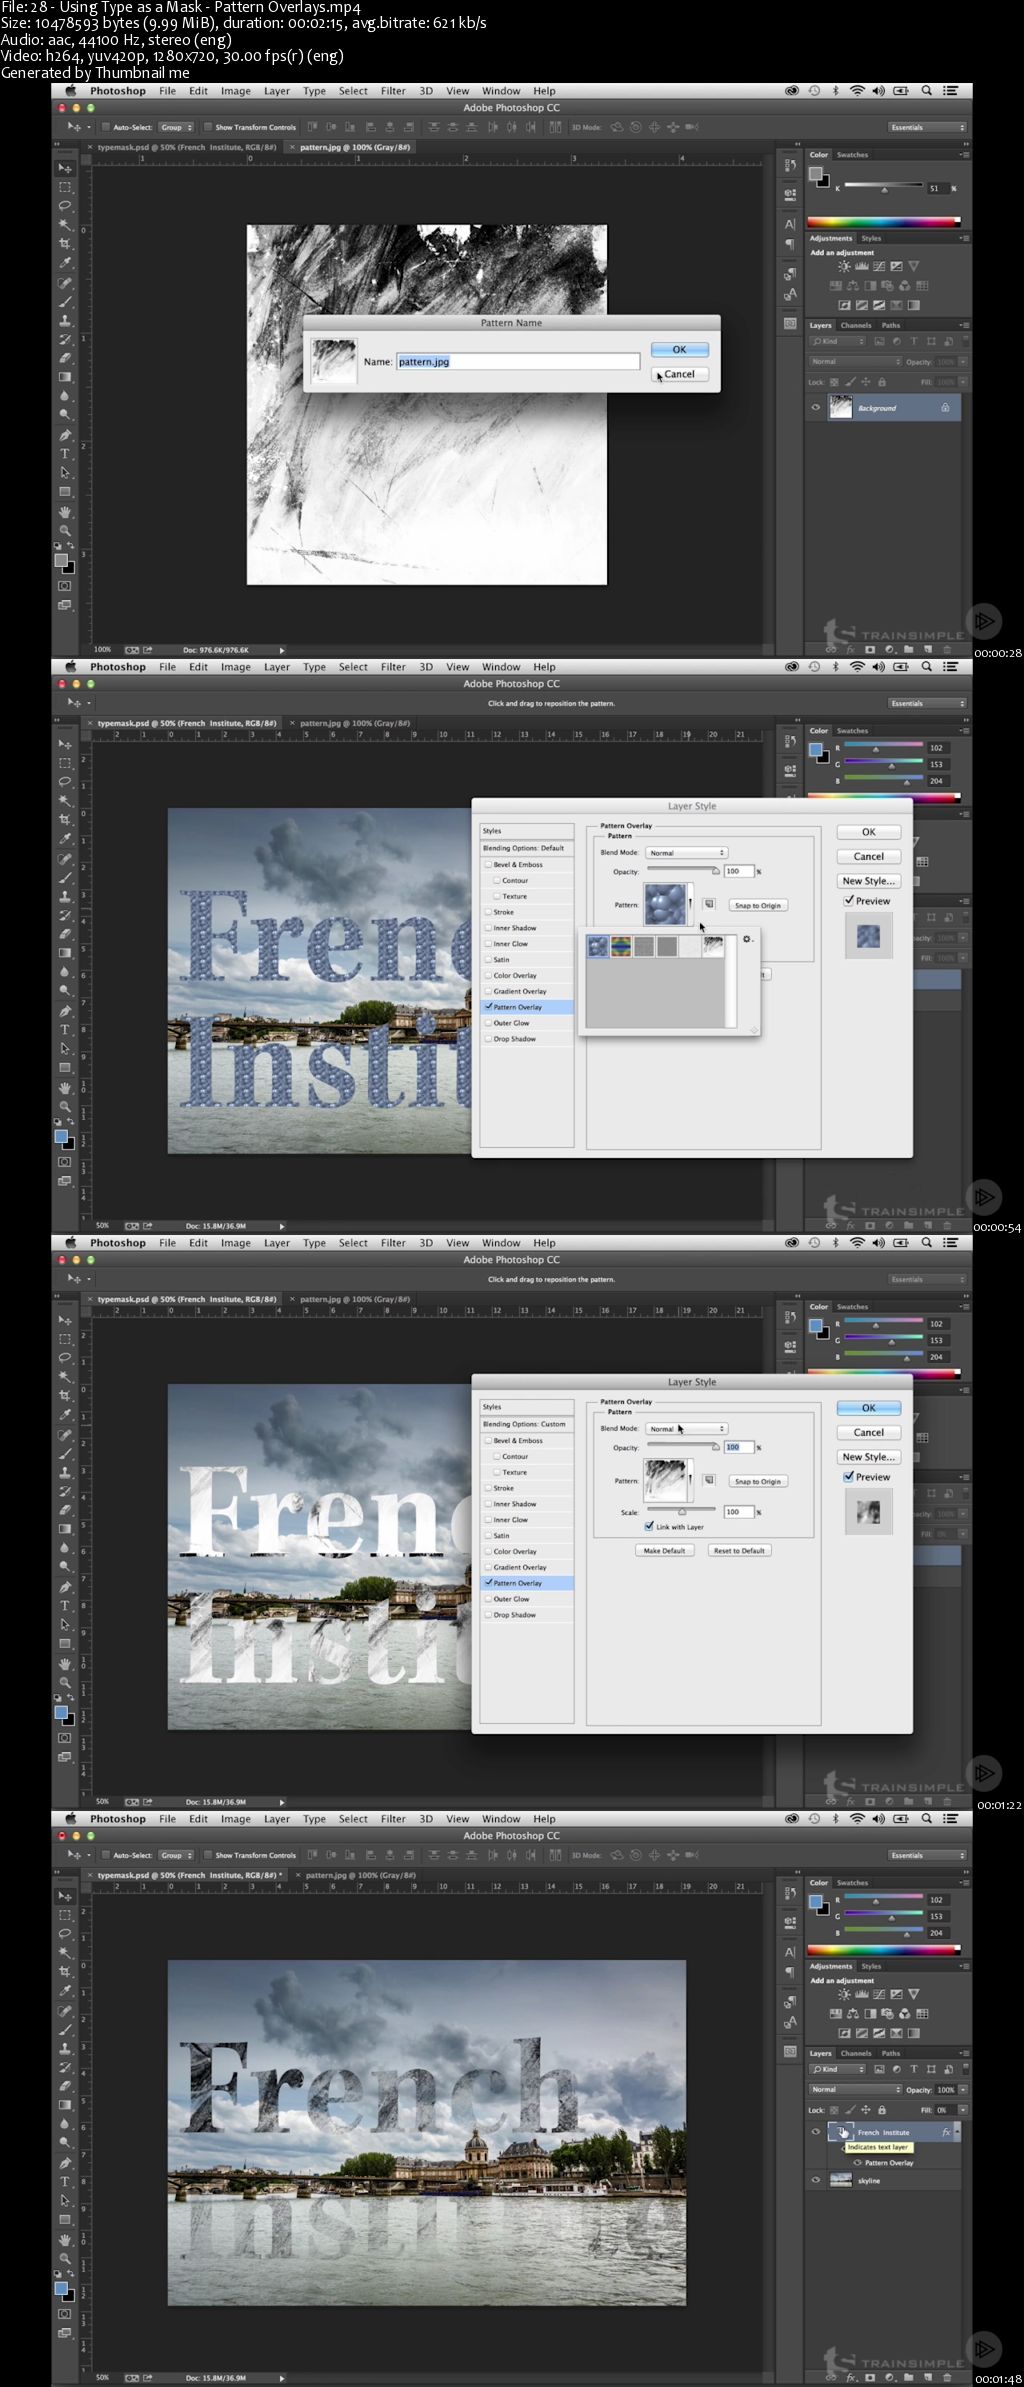Open the Layer menu in the 00:01:48 frame
Screen dimensions: 1024x2387
click(276, 1819)
